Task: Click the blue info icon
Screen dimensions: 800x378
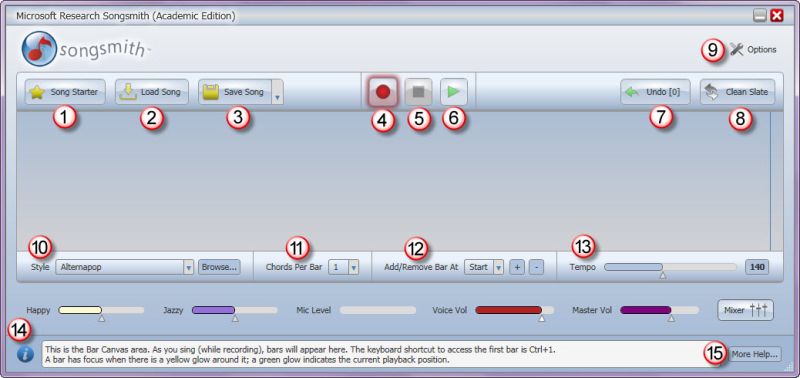Action: (x=25, y=354)
